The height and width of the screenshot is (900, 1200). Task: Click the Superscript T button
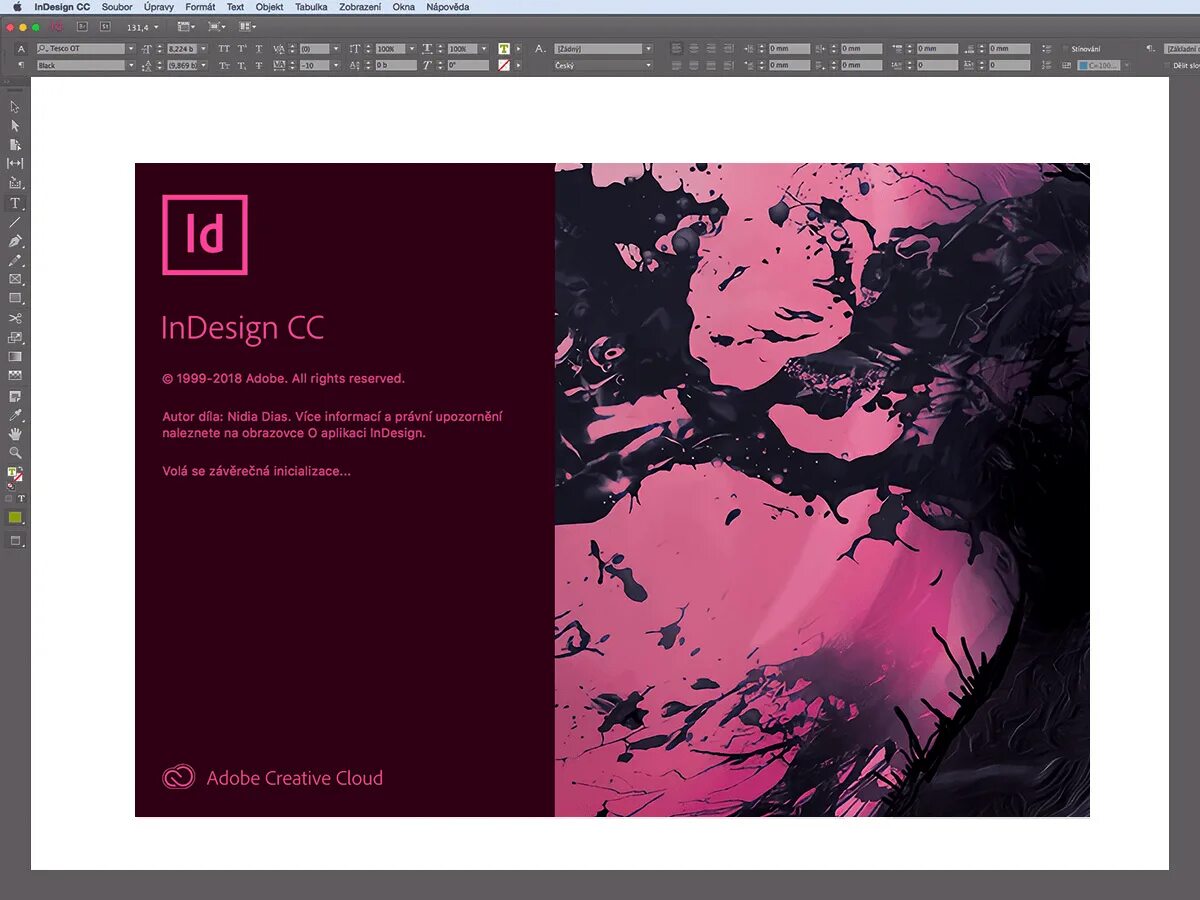point(241,49)
